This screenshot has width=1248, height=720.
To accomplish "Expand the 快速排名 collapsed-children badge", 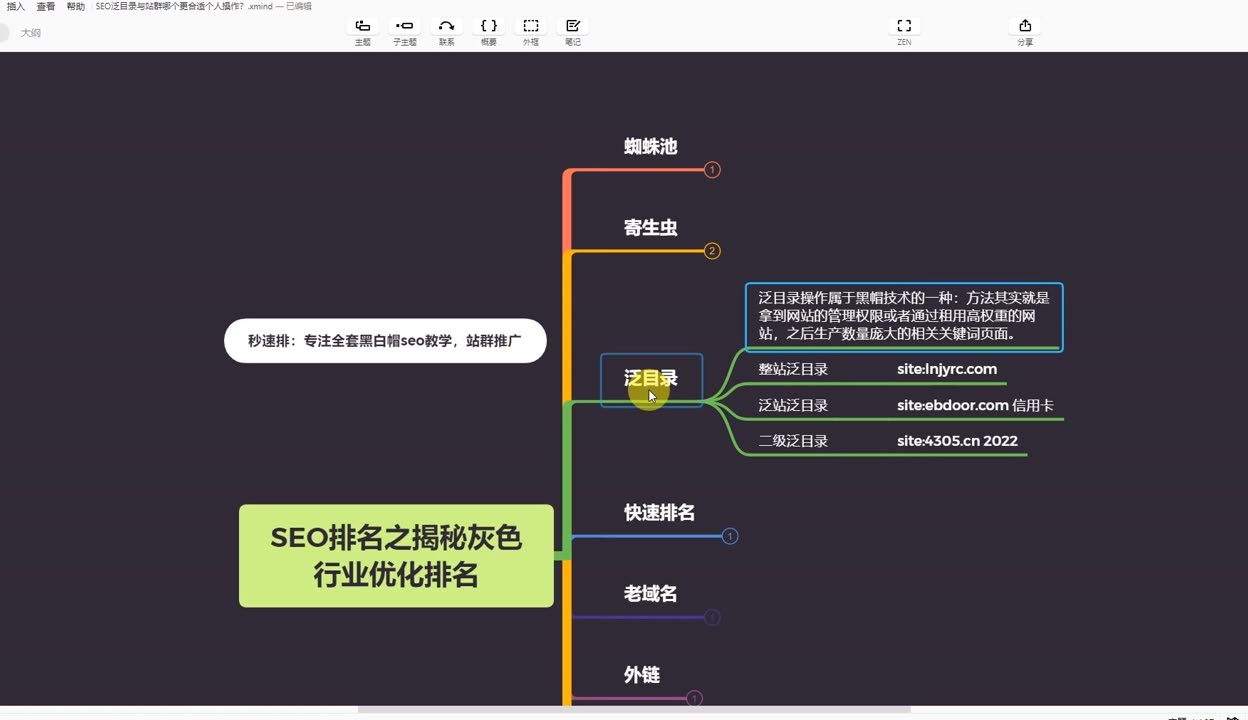I will click(730, 536).
